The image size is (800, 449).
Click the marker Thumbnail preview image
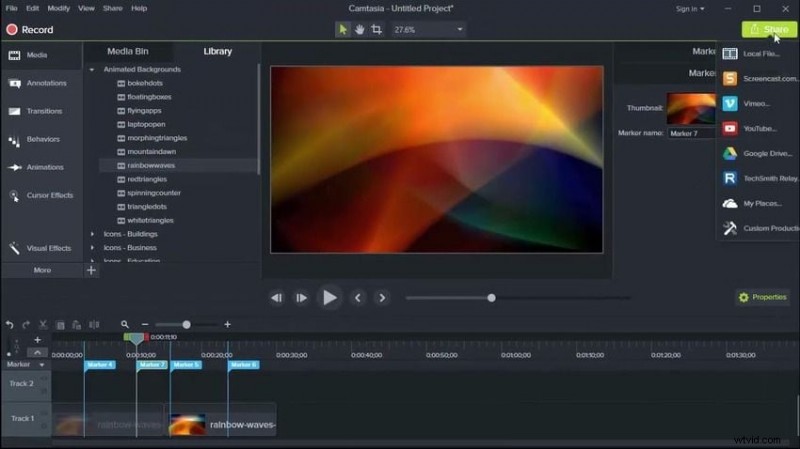(x=691, y=108)
